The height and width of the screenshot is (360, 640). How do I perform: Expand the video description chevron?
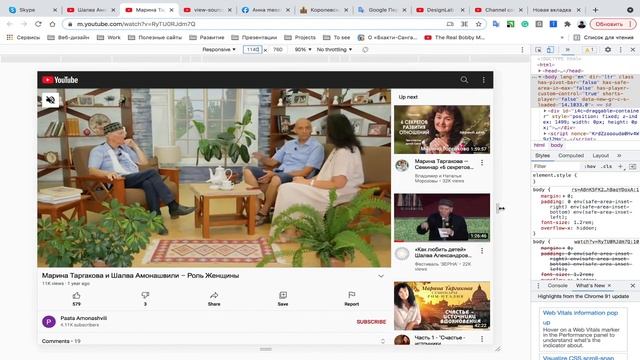coord(381,276)
